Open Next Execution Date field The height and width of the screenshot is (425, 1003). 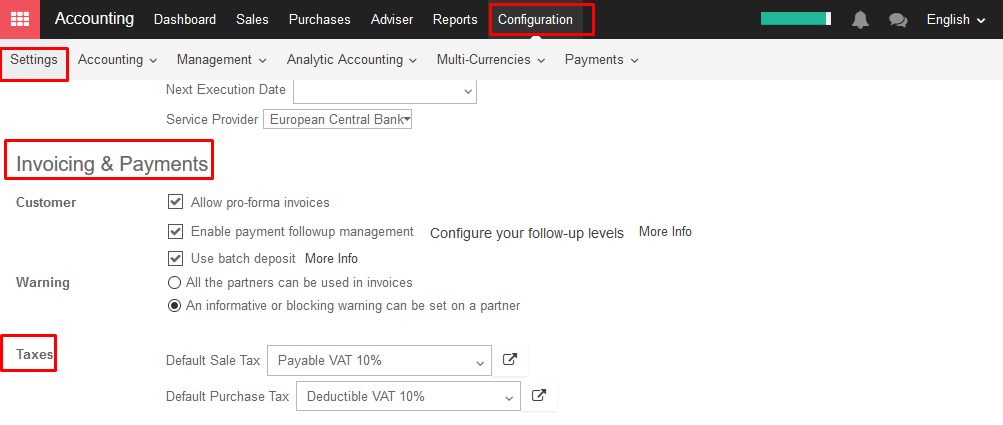[385, 90]
